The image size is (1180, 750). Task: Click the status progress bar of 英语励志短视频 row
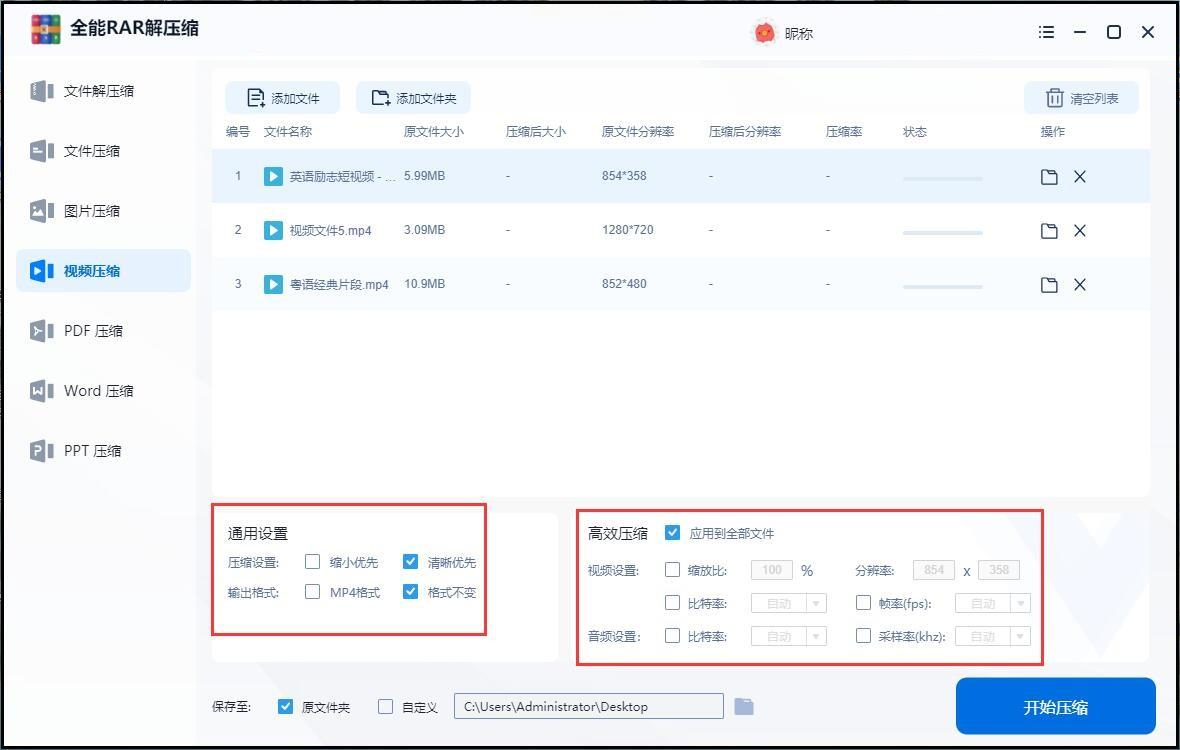[942, 179]
